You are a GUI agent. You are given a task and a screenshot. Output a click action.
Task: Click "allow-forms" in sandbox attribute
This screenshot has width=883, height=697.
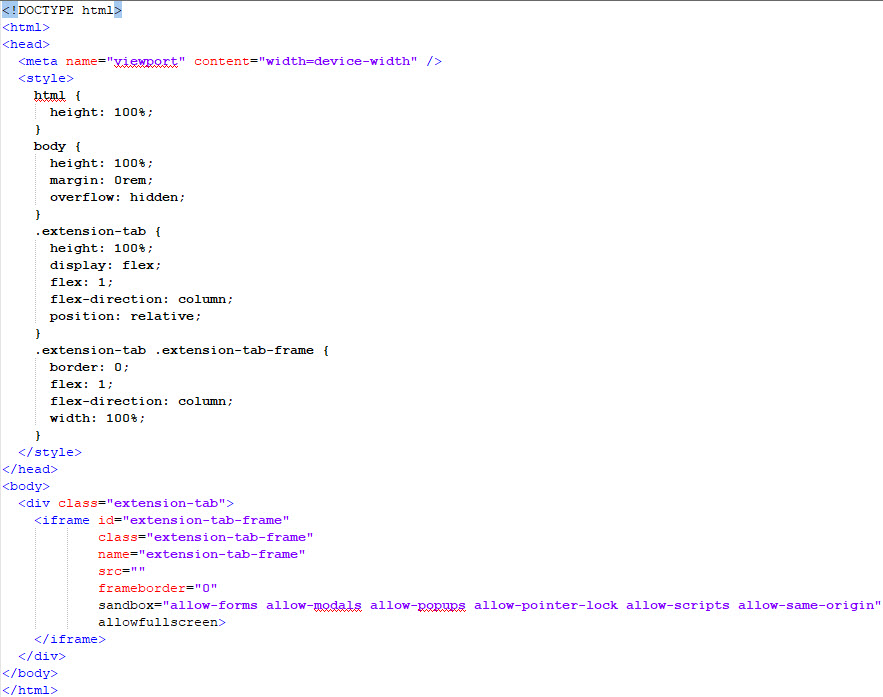point(214,605)
